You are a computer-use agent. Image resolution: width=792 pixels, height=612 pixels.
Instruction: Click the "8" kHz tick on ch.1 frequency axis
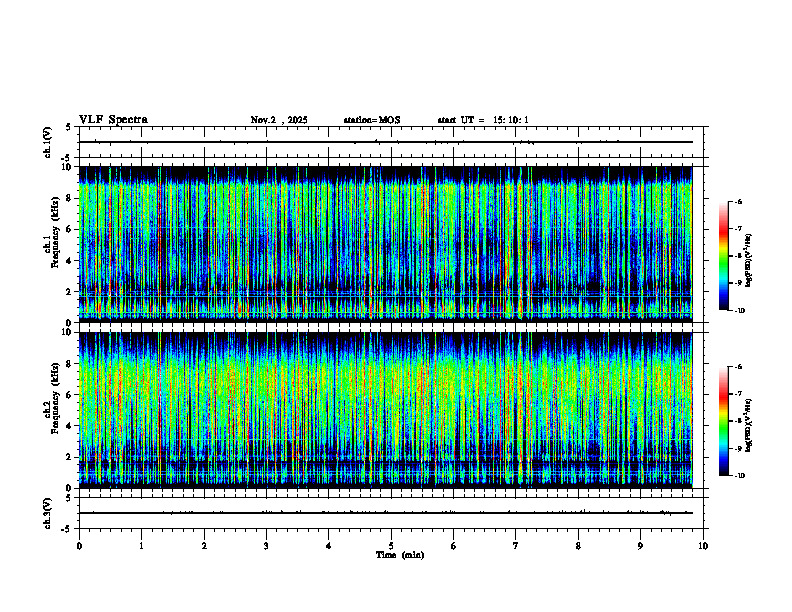(x=69, y=198)
